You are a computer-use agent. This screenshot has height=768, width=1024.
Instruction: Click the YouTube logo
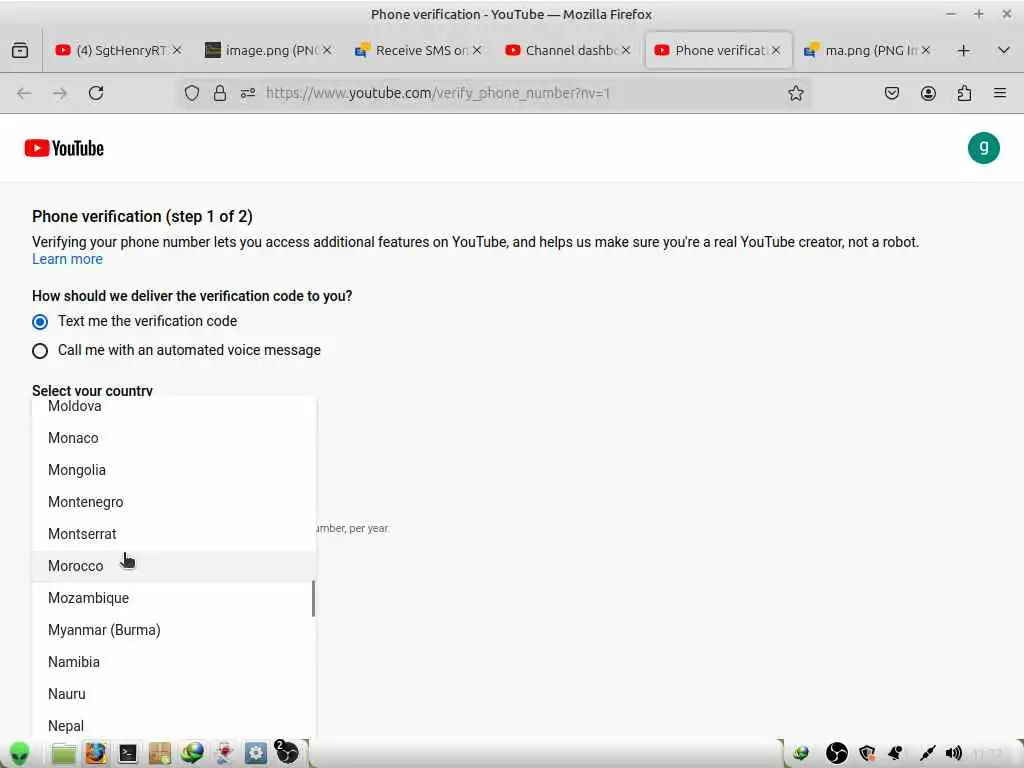click(x=64, y=148)
